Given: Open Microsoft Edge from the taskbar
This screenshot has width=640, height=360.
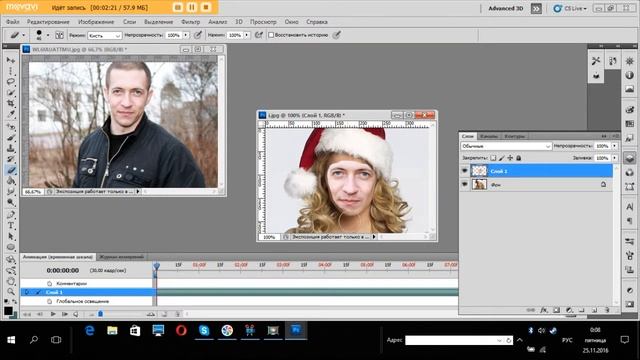Looking at the screenshot, I should click(89, 330).
